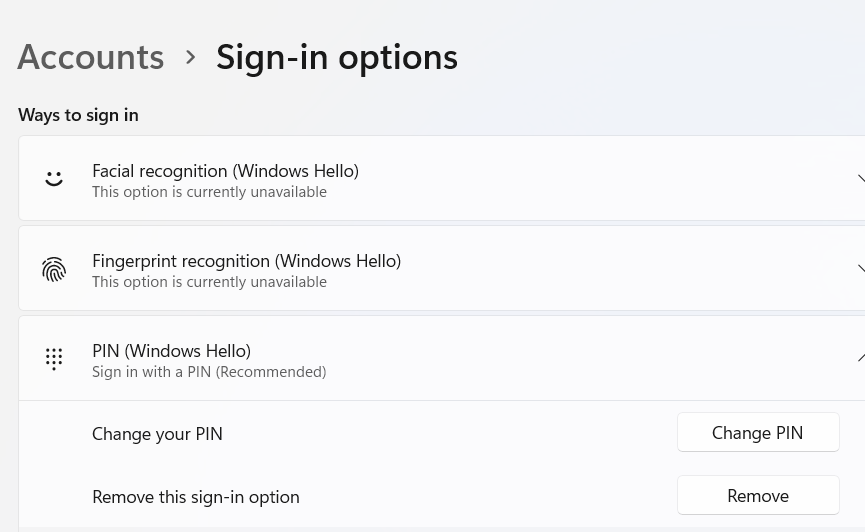
Task: Click the Remove this sign-in option label
Action: 196,497
